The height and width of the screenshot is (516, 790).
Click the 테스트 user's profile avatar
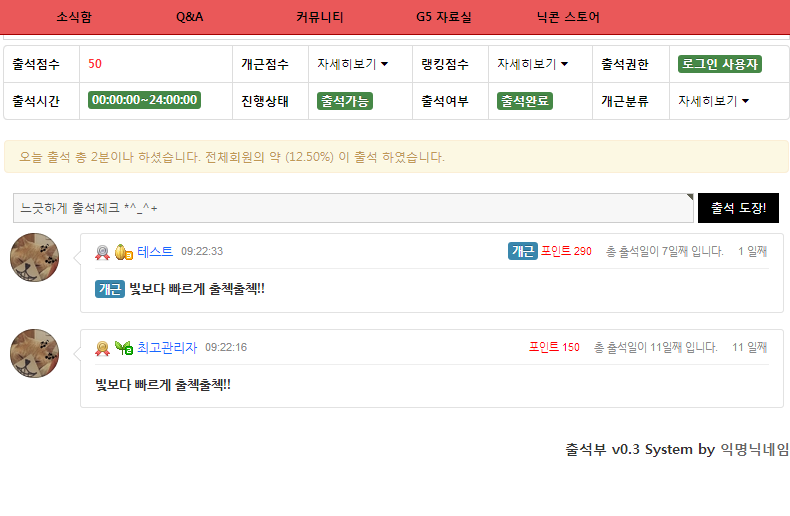(34, 258)
